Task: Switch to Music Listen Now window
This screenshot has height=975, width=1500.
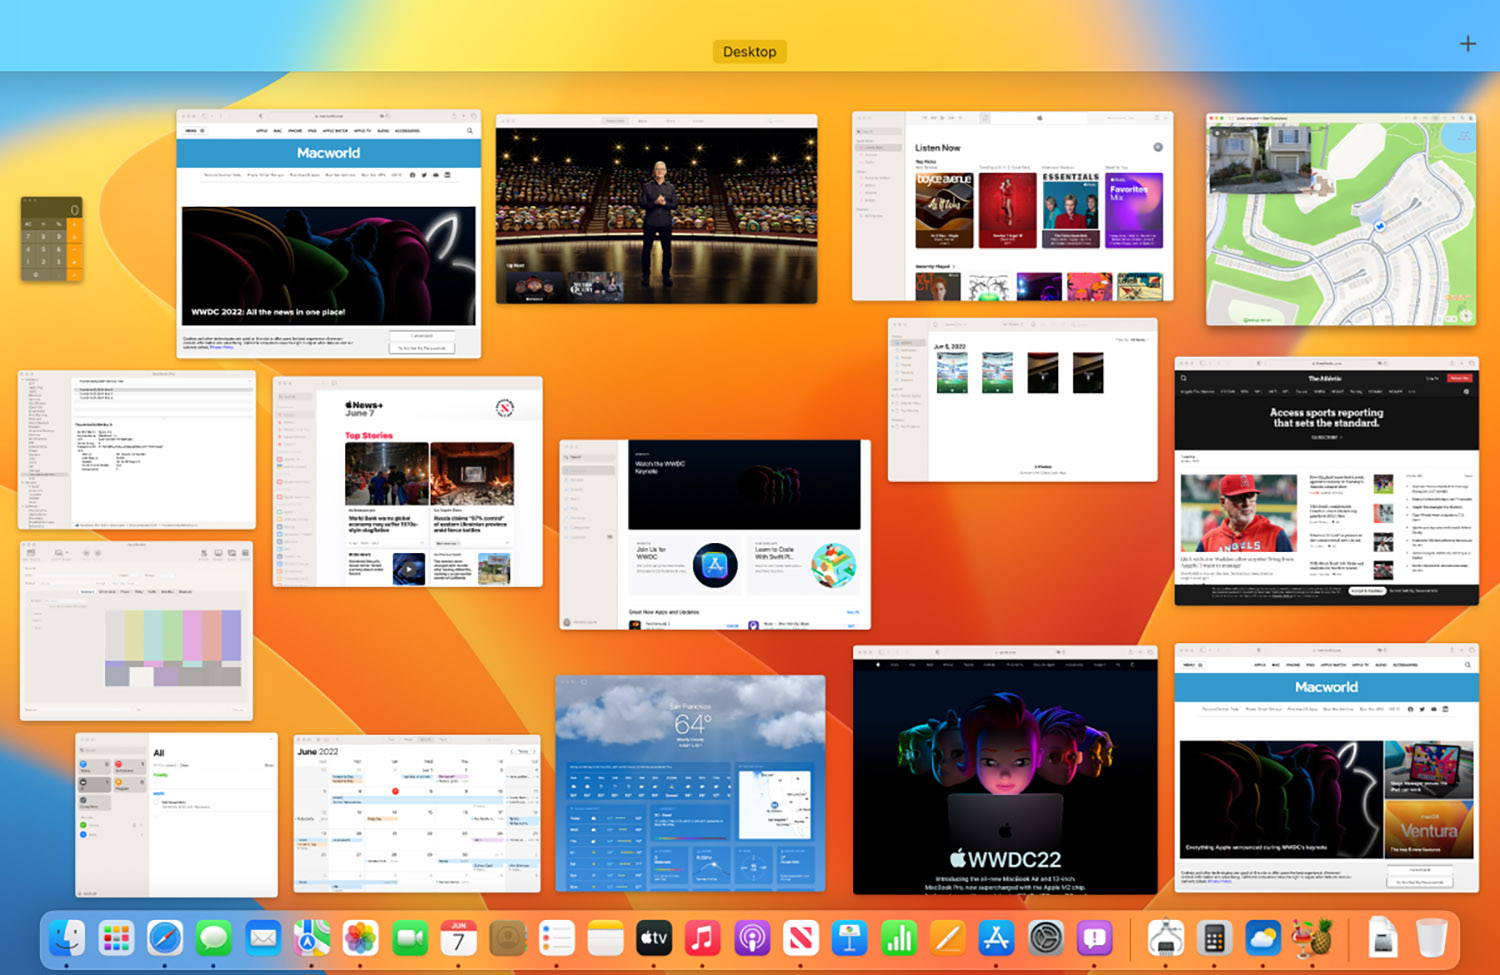Action: (1012, 206)
